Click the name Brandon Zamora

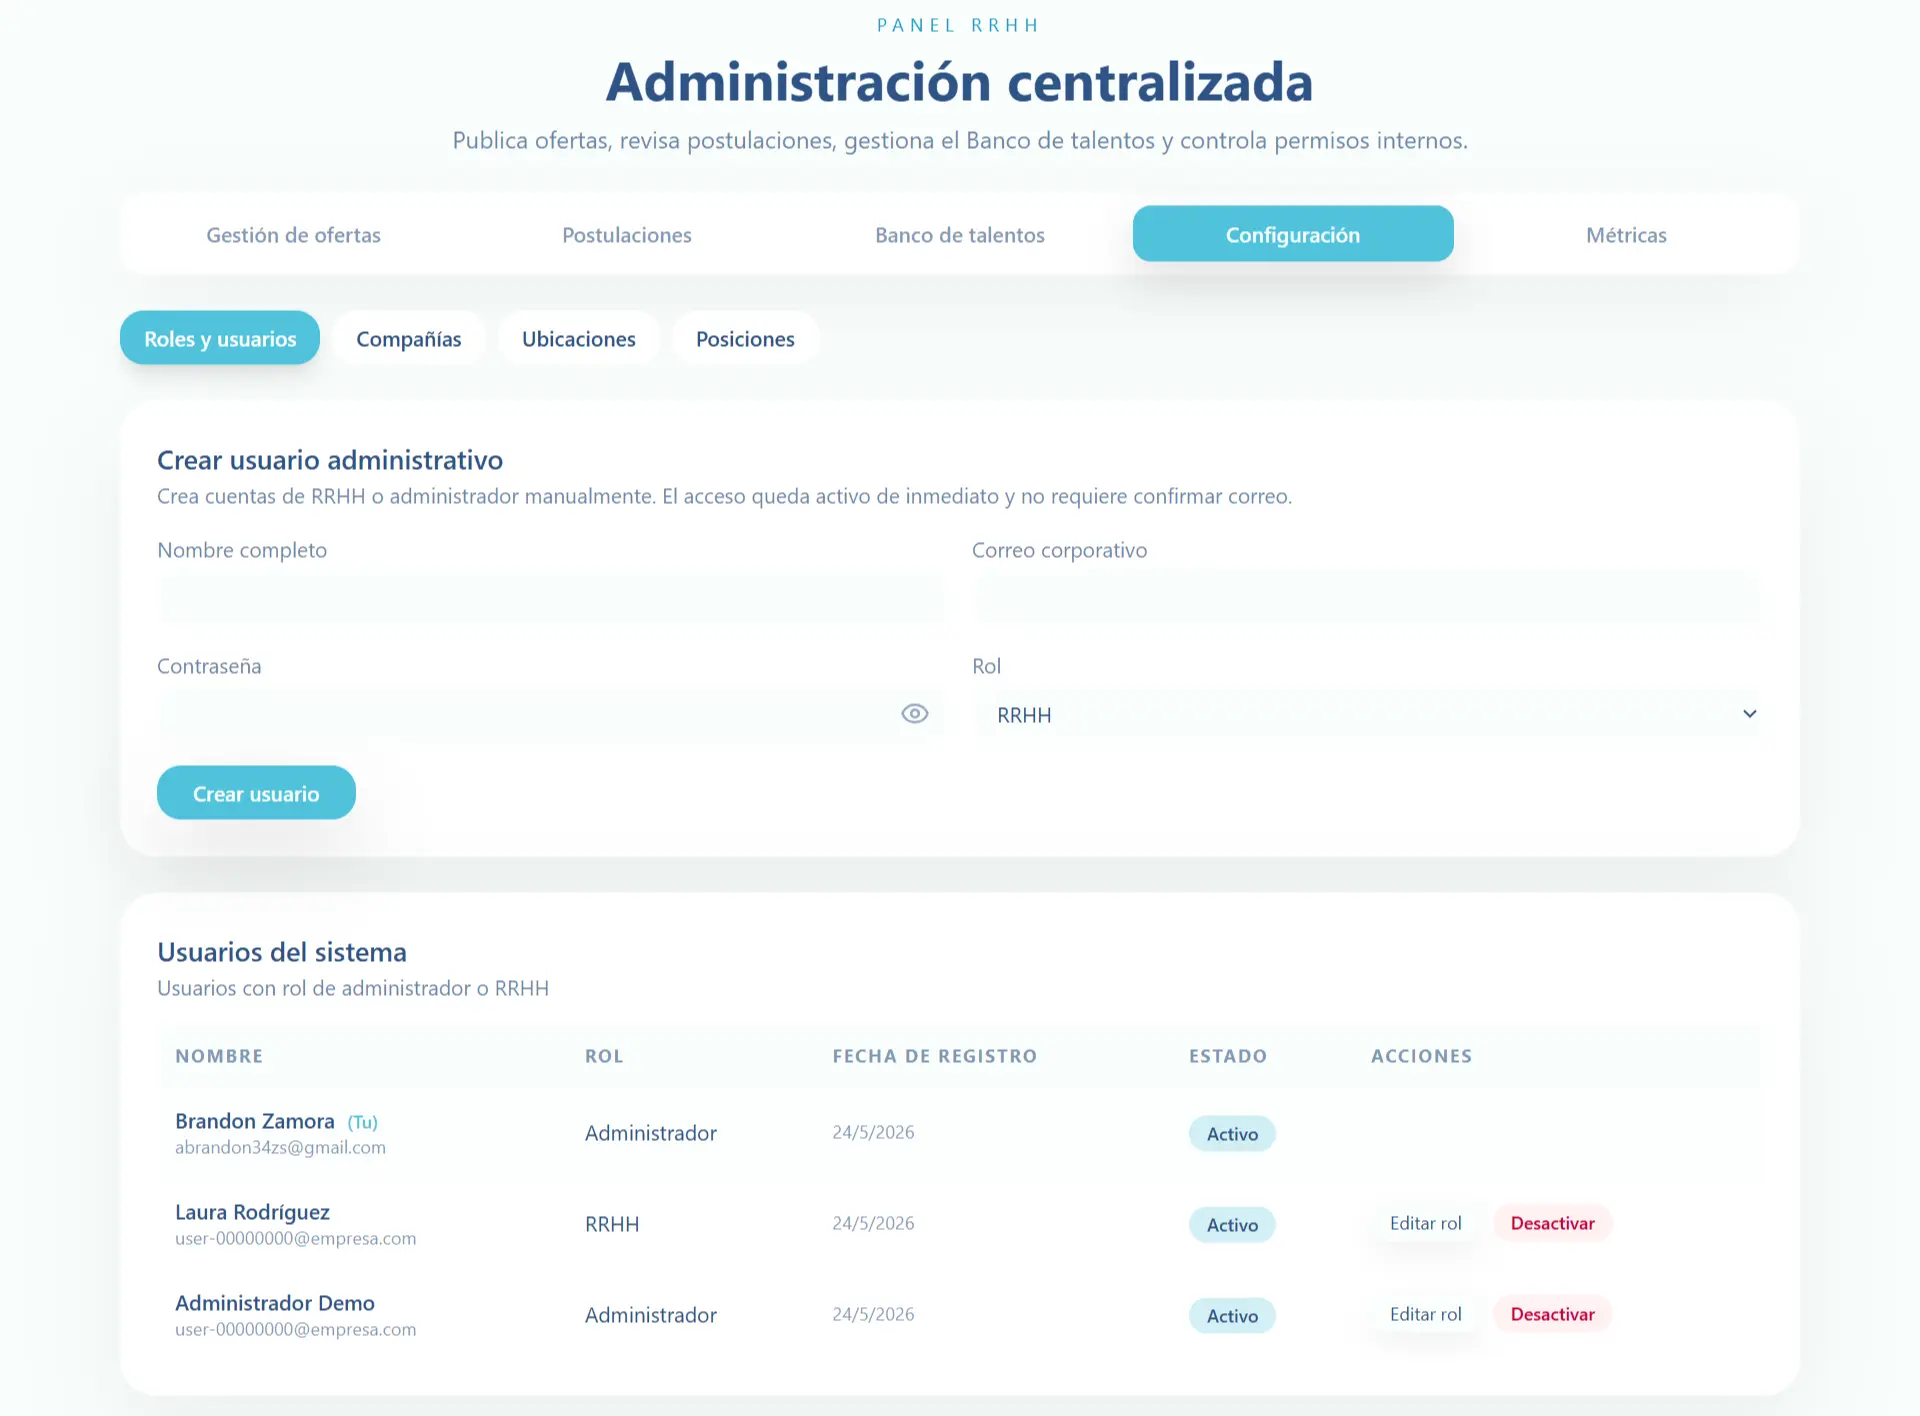[255, 1121]
